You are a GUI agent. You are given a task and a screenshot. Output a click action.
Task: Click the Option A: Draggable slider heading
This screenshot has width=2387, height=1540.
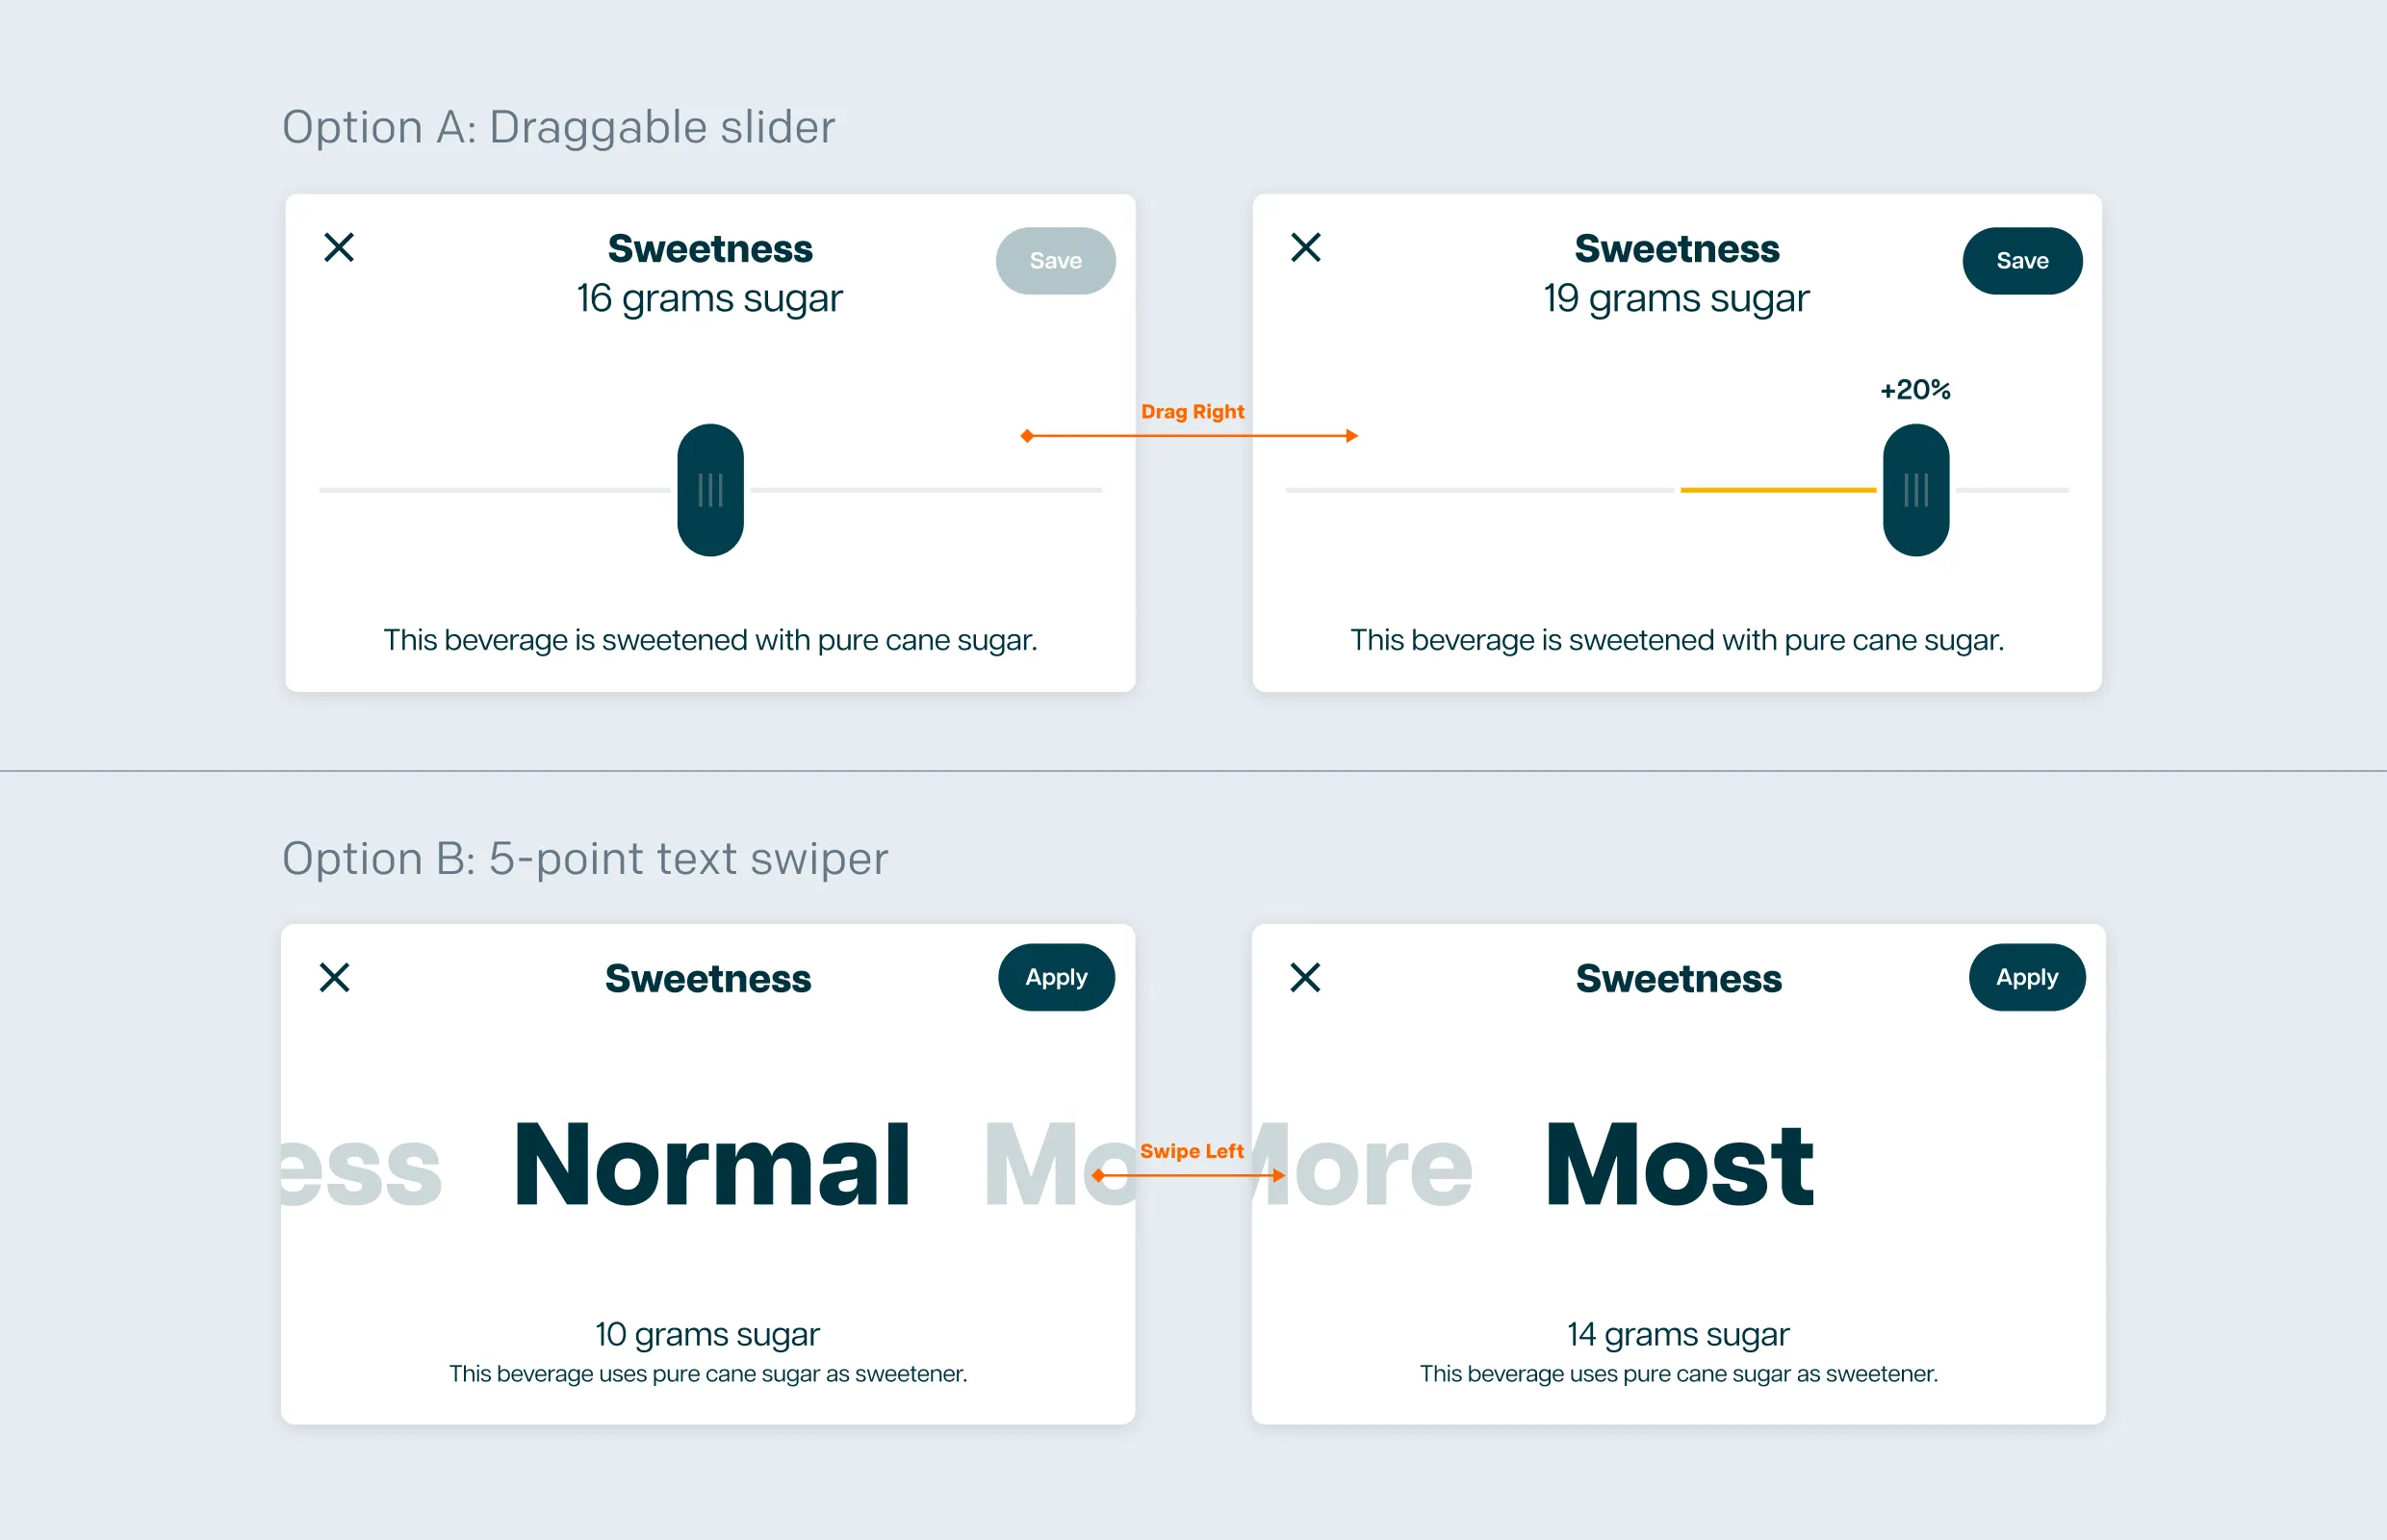pyautogui.click(x=558, y=127)
